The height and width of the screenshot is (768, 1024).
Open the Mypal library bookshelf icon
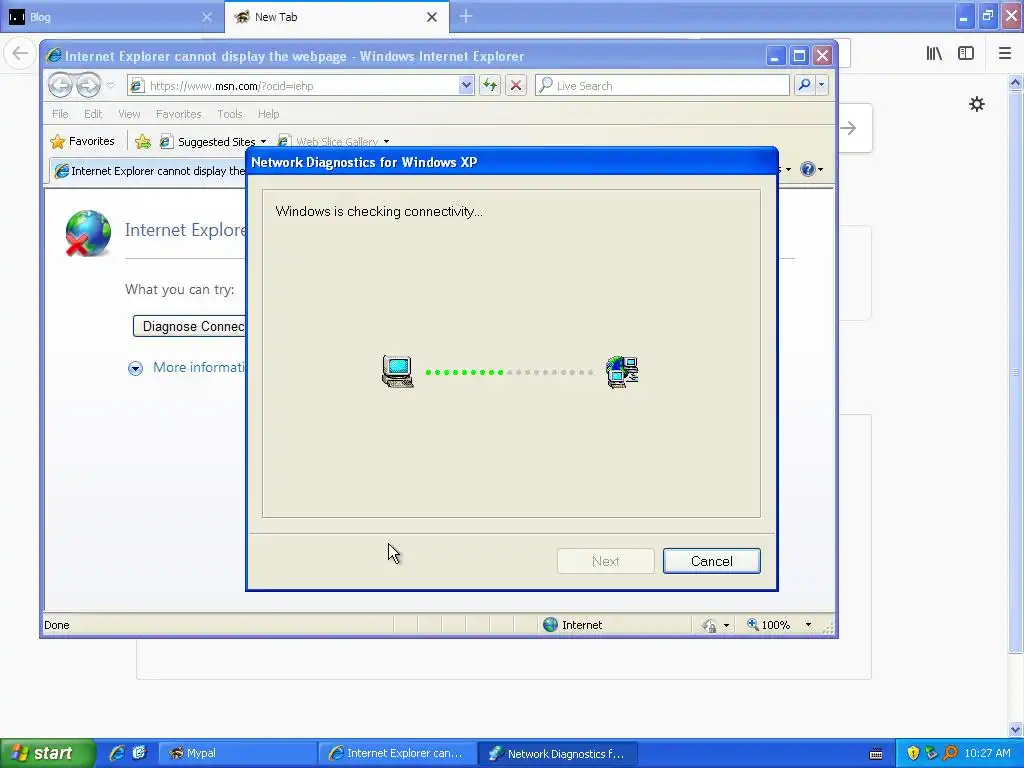[934, 54]
